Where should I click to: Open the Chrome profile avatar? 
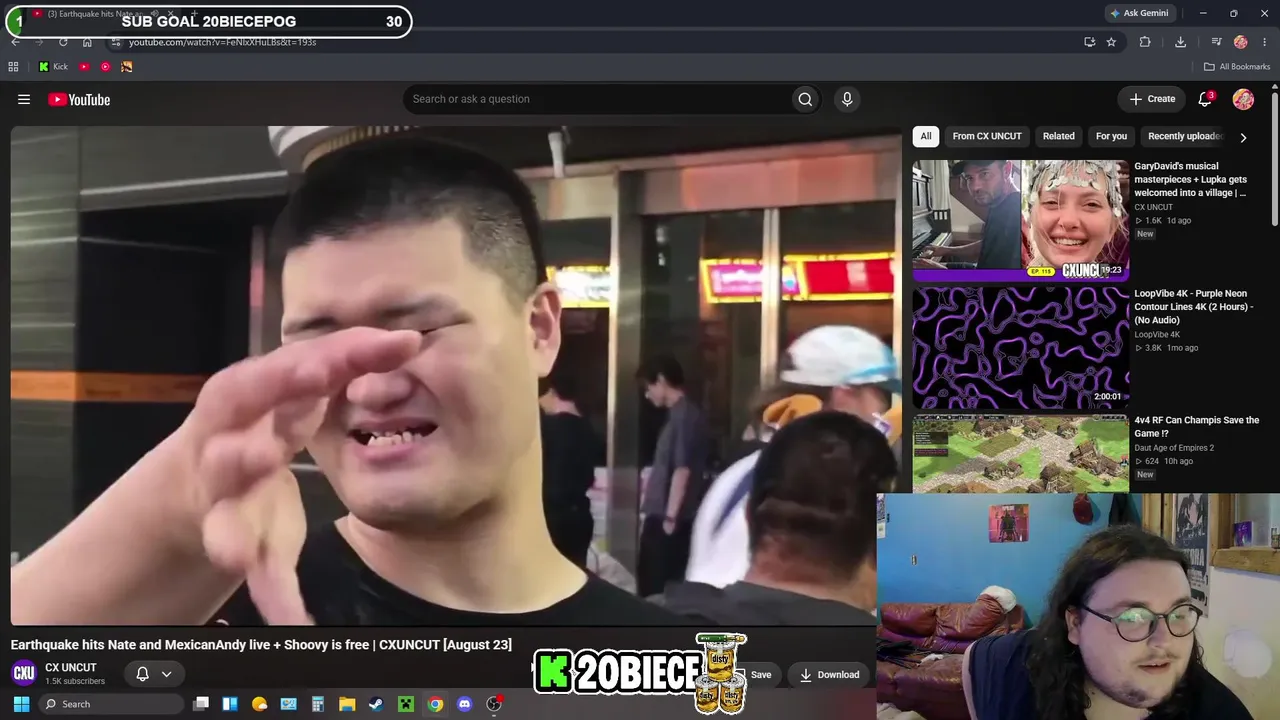1241,42
